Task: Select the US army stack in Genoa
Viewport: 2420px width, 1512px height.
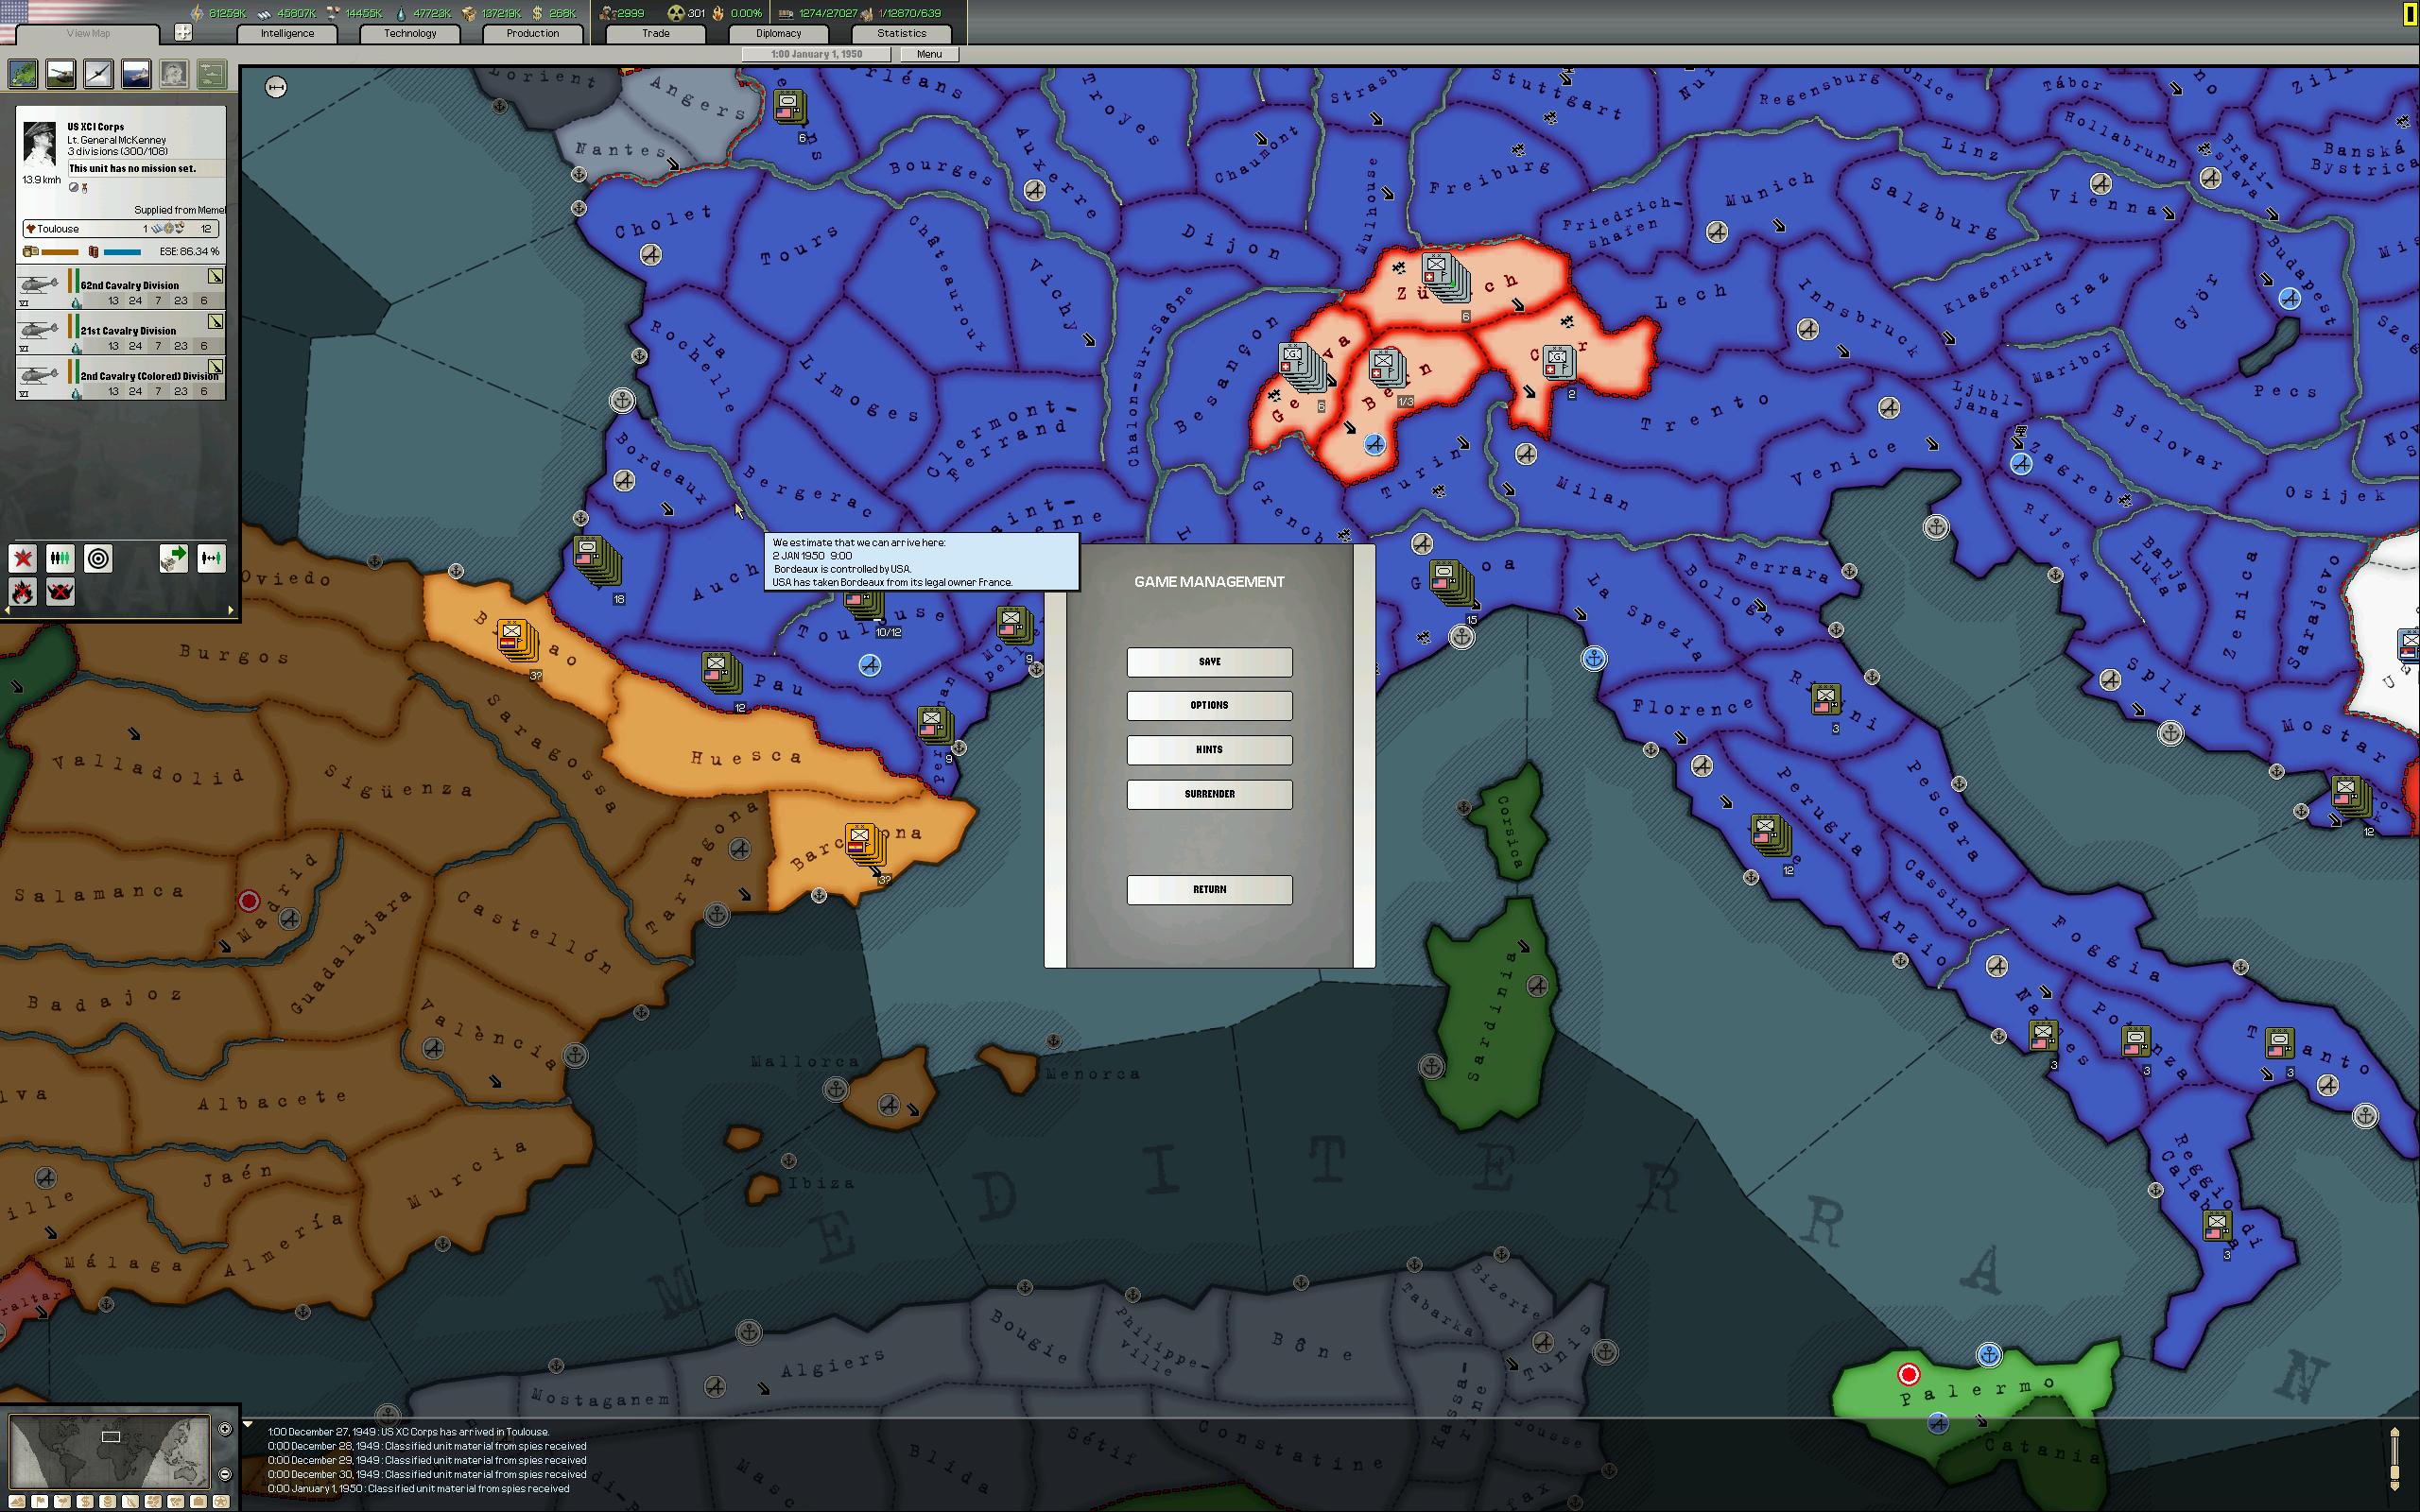Action: (1450, 583)
